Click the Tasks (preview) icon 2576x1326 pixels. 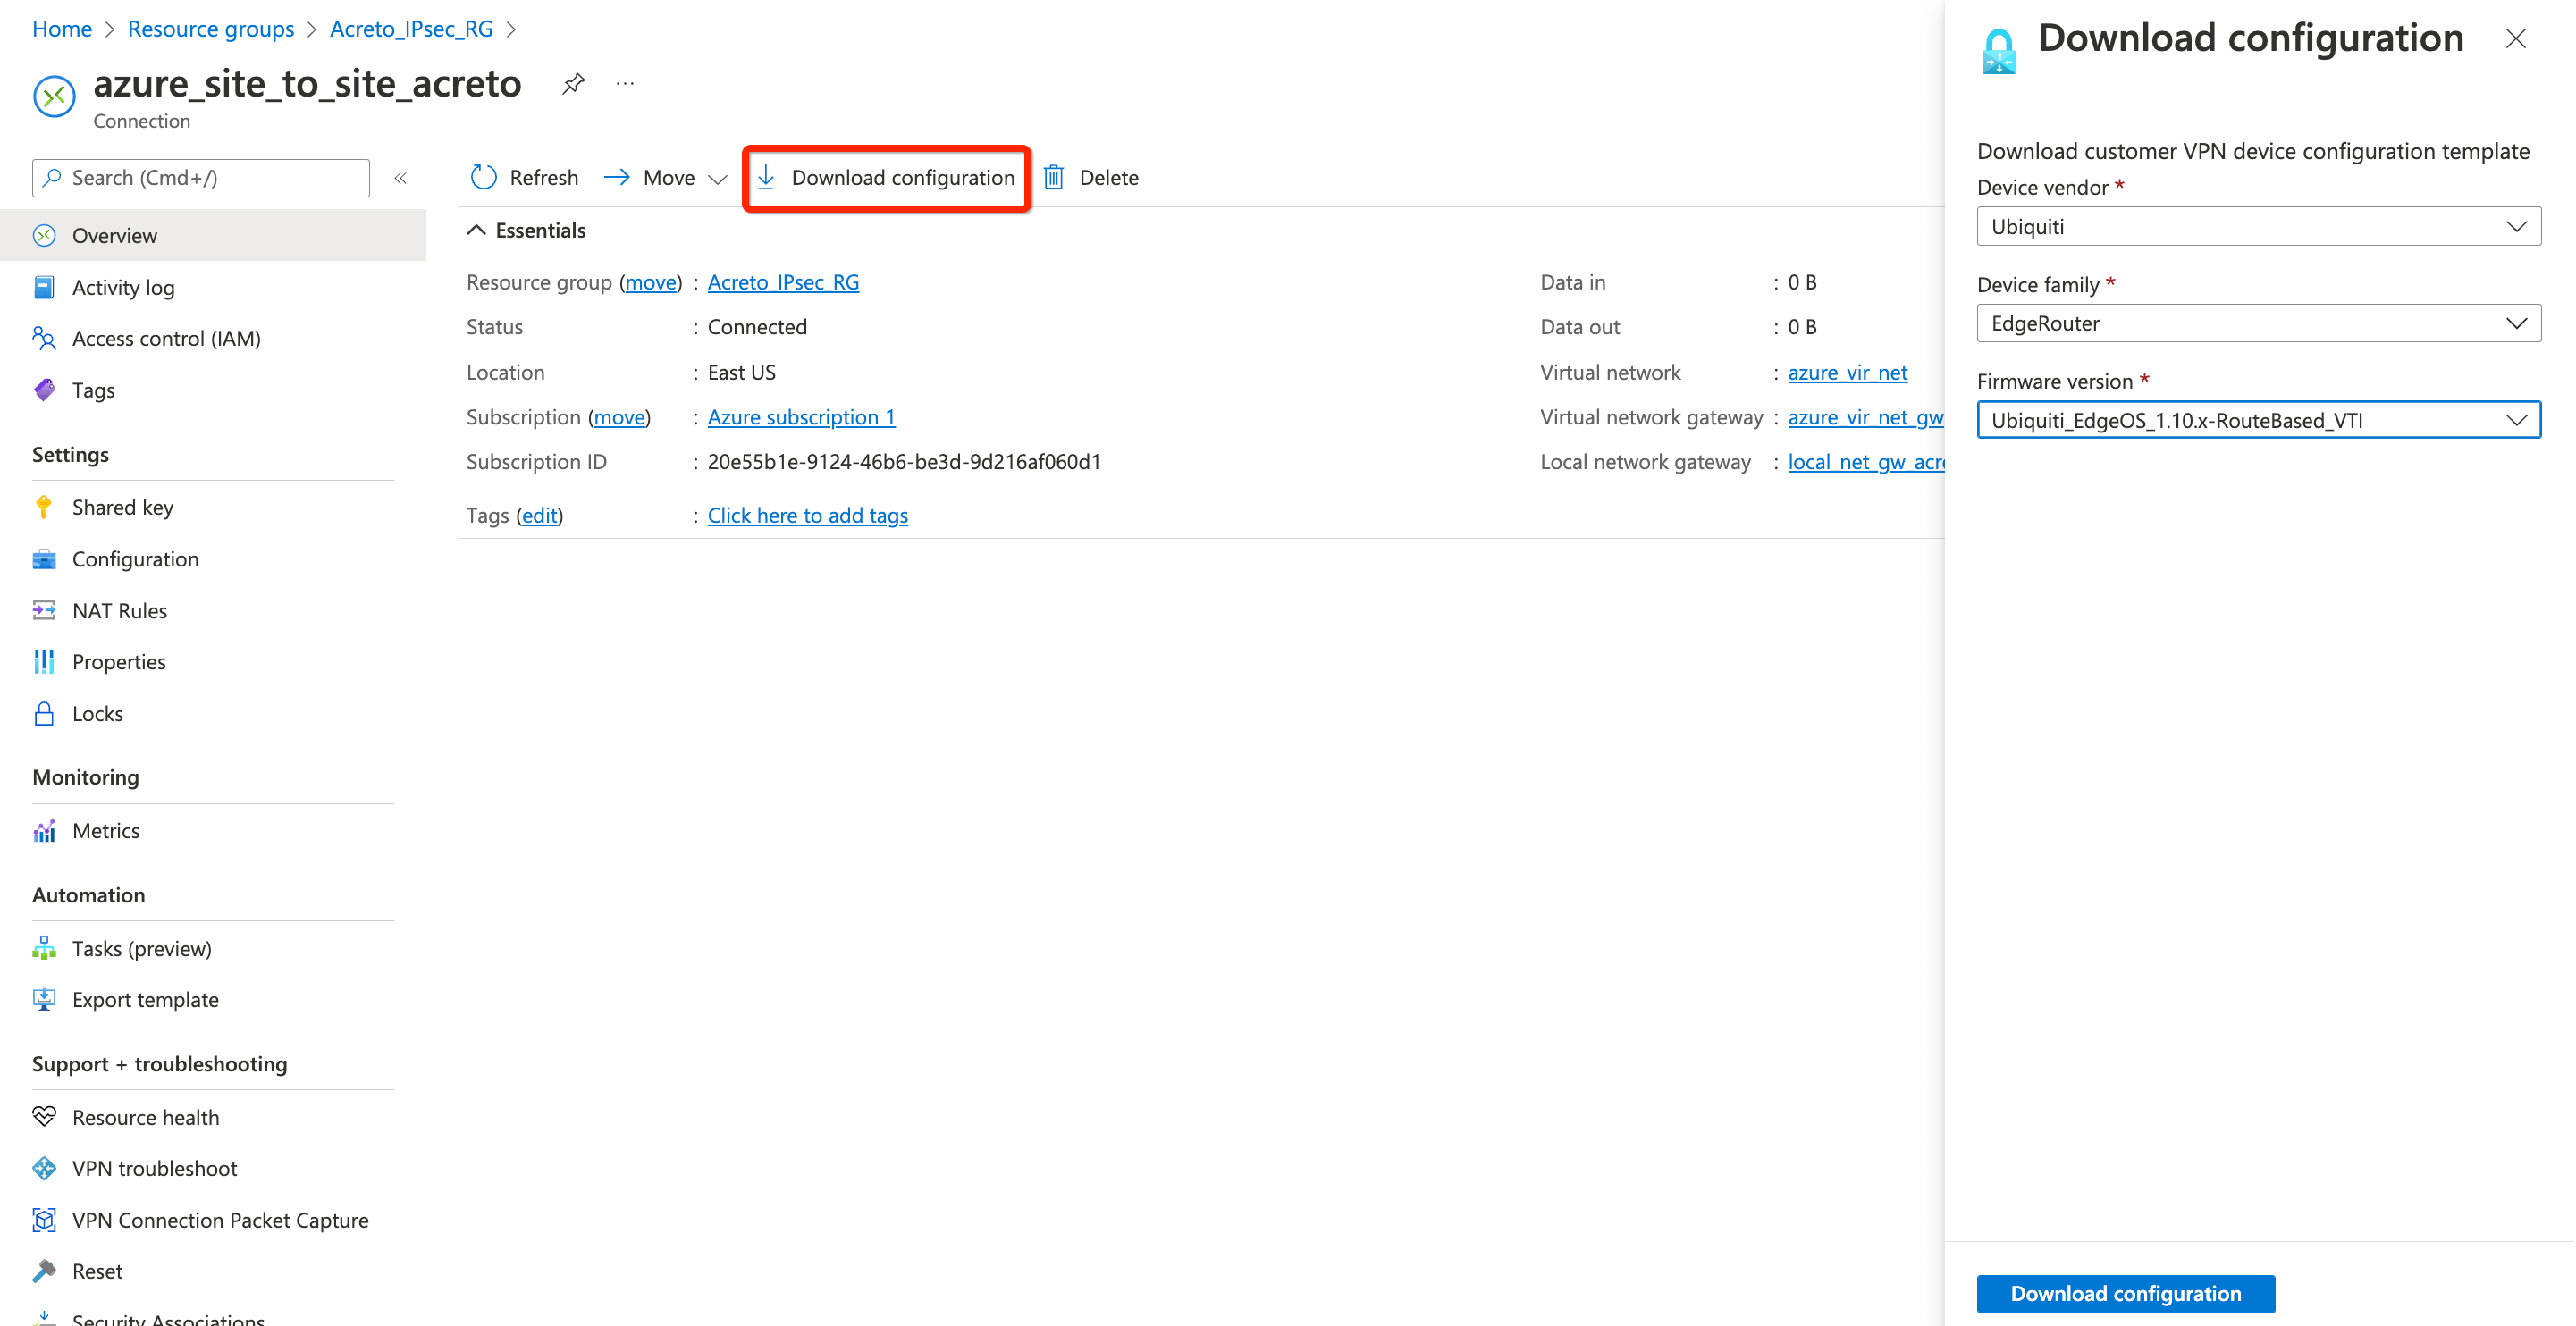pyautogui.click(x=44, y=948)
